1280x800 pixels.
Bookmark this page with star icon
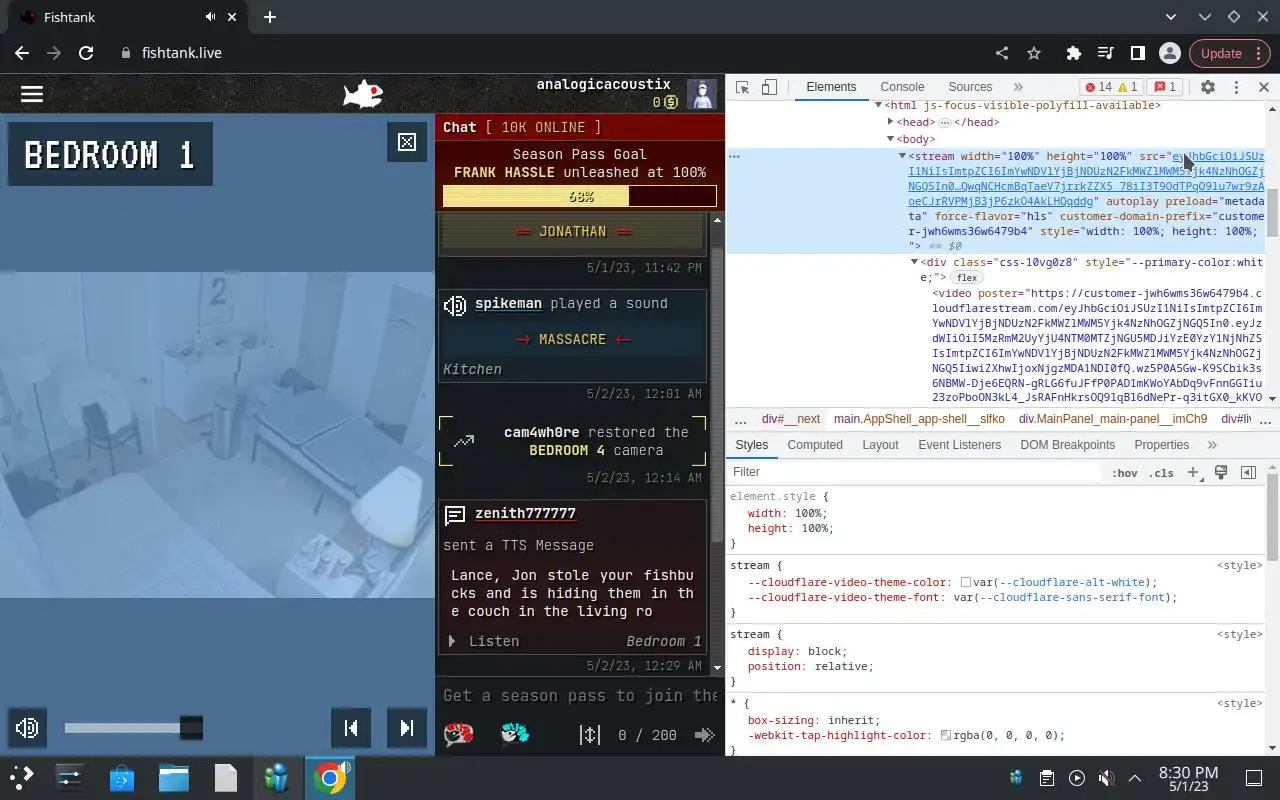tap(1034, 53)
